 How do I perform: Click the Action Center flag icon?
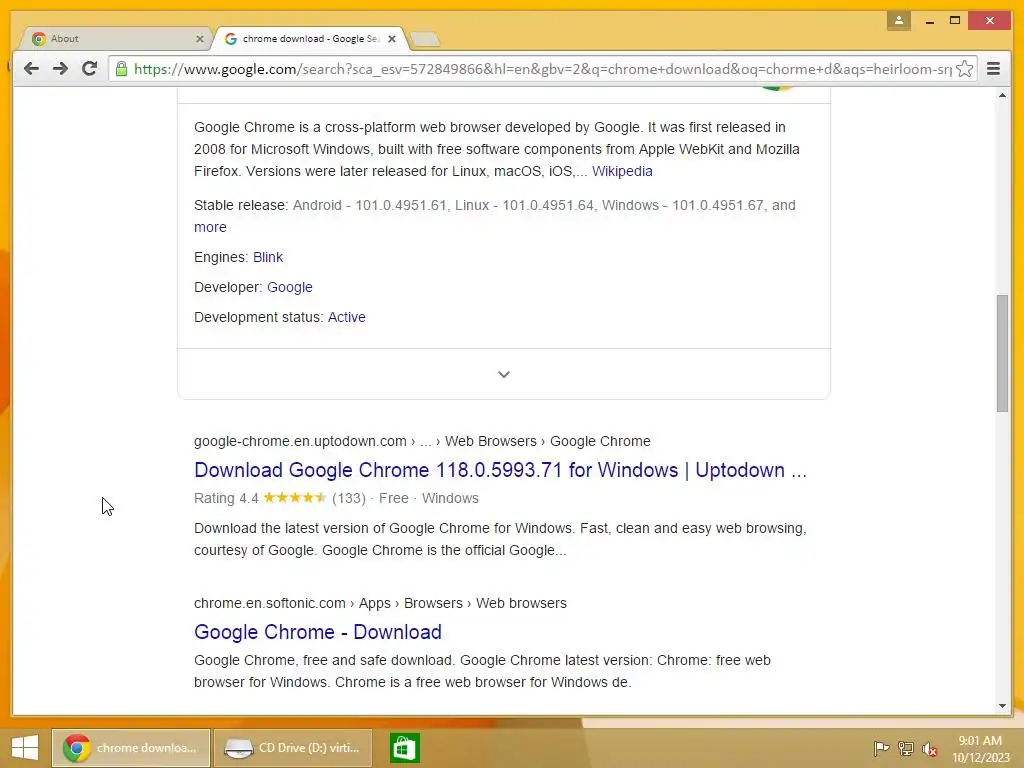click(881, 748)
